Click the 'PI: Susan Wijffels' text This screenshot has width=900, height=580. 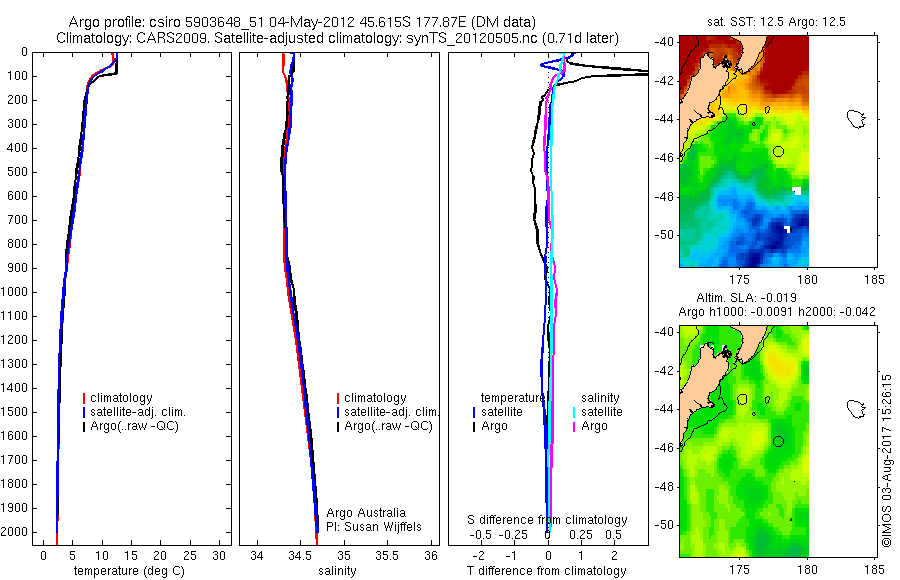tap(374, 527)
